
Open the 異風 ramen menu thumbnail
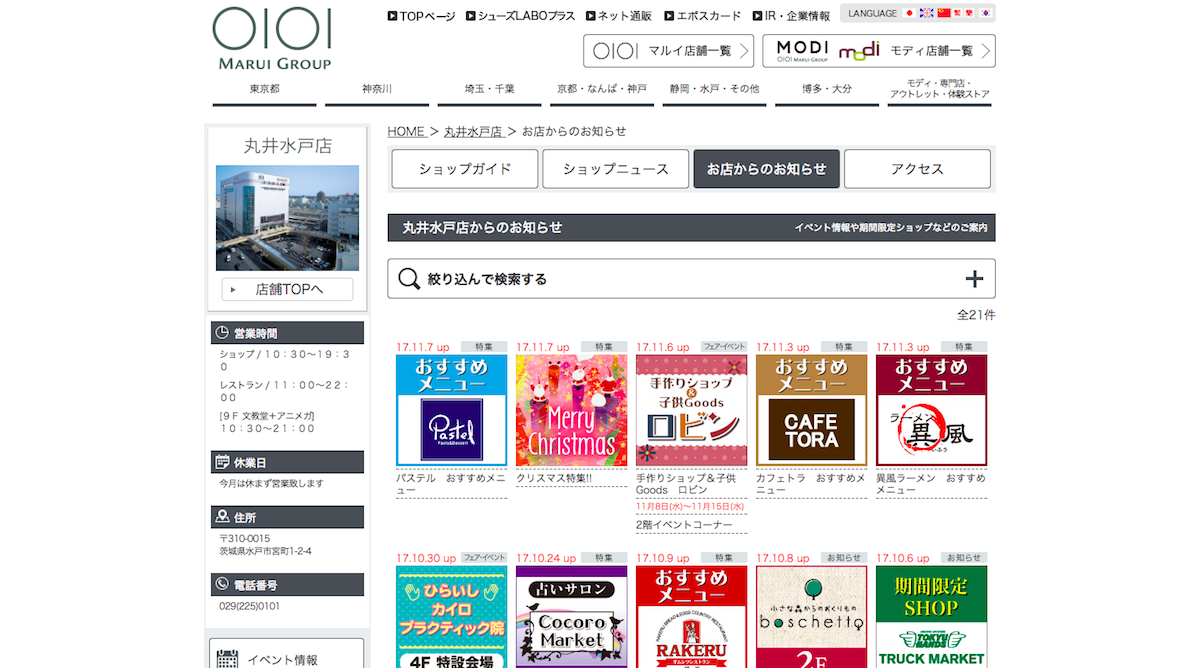coord(932,410)
